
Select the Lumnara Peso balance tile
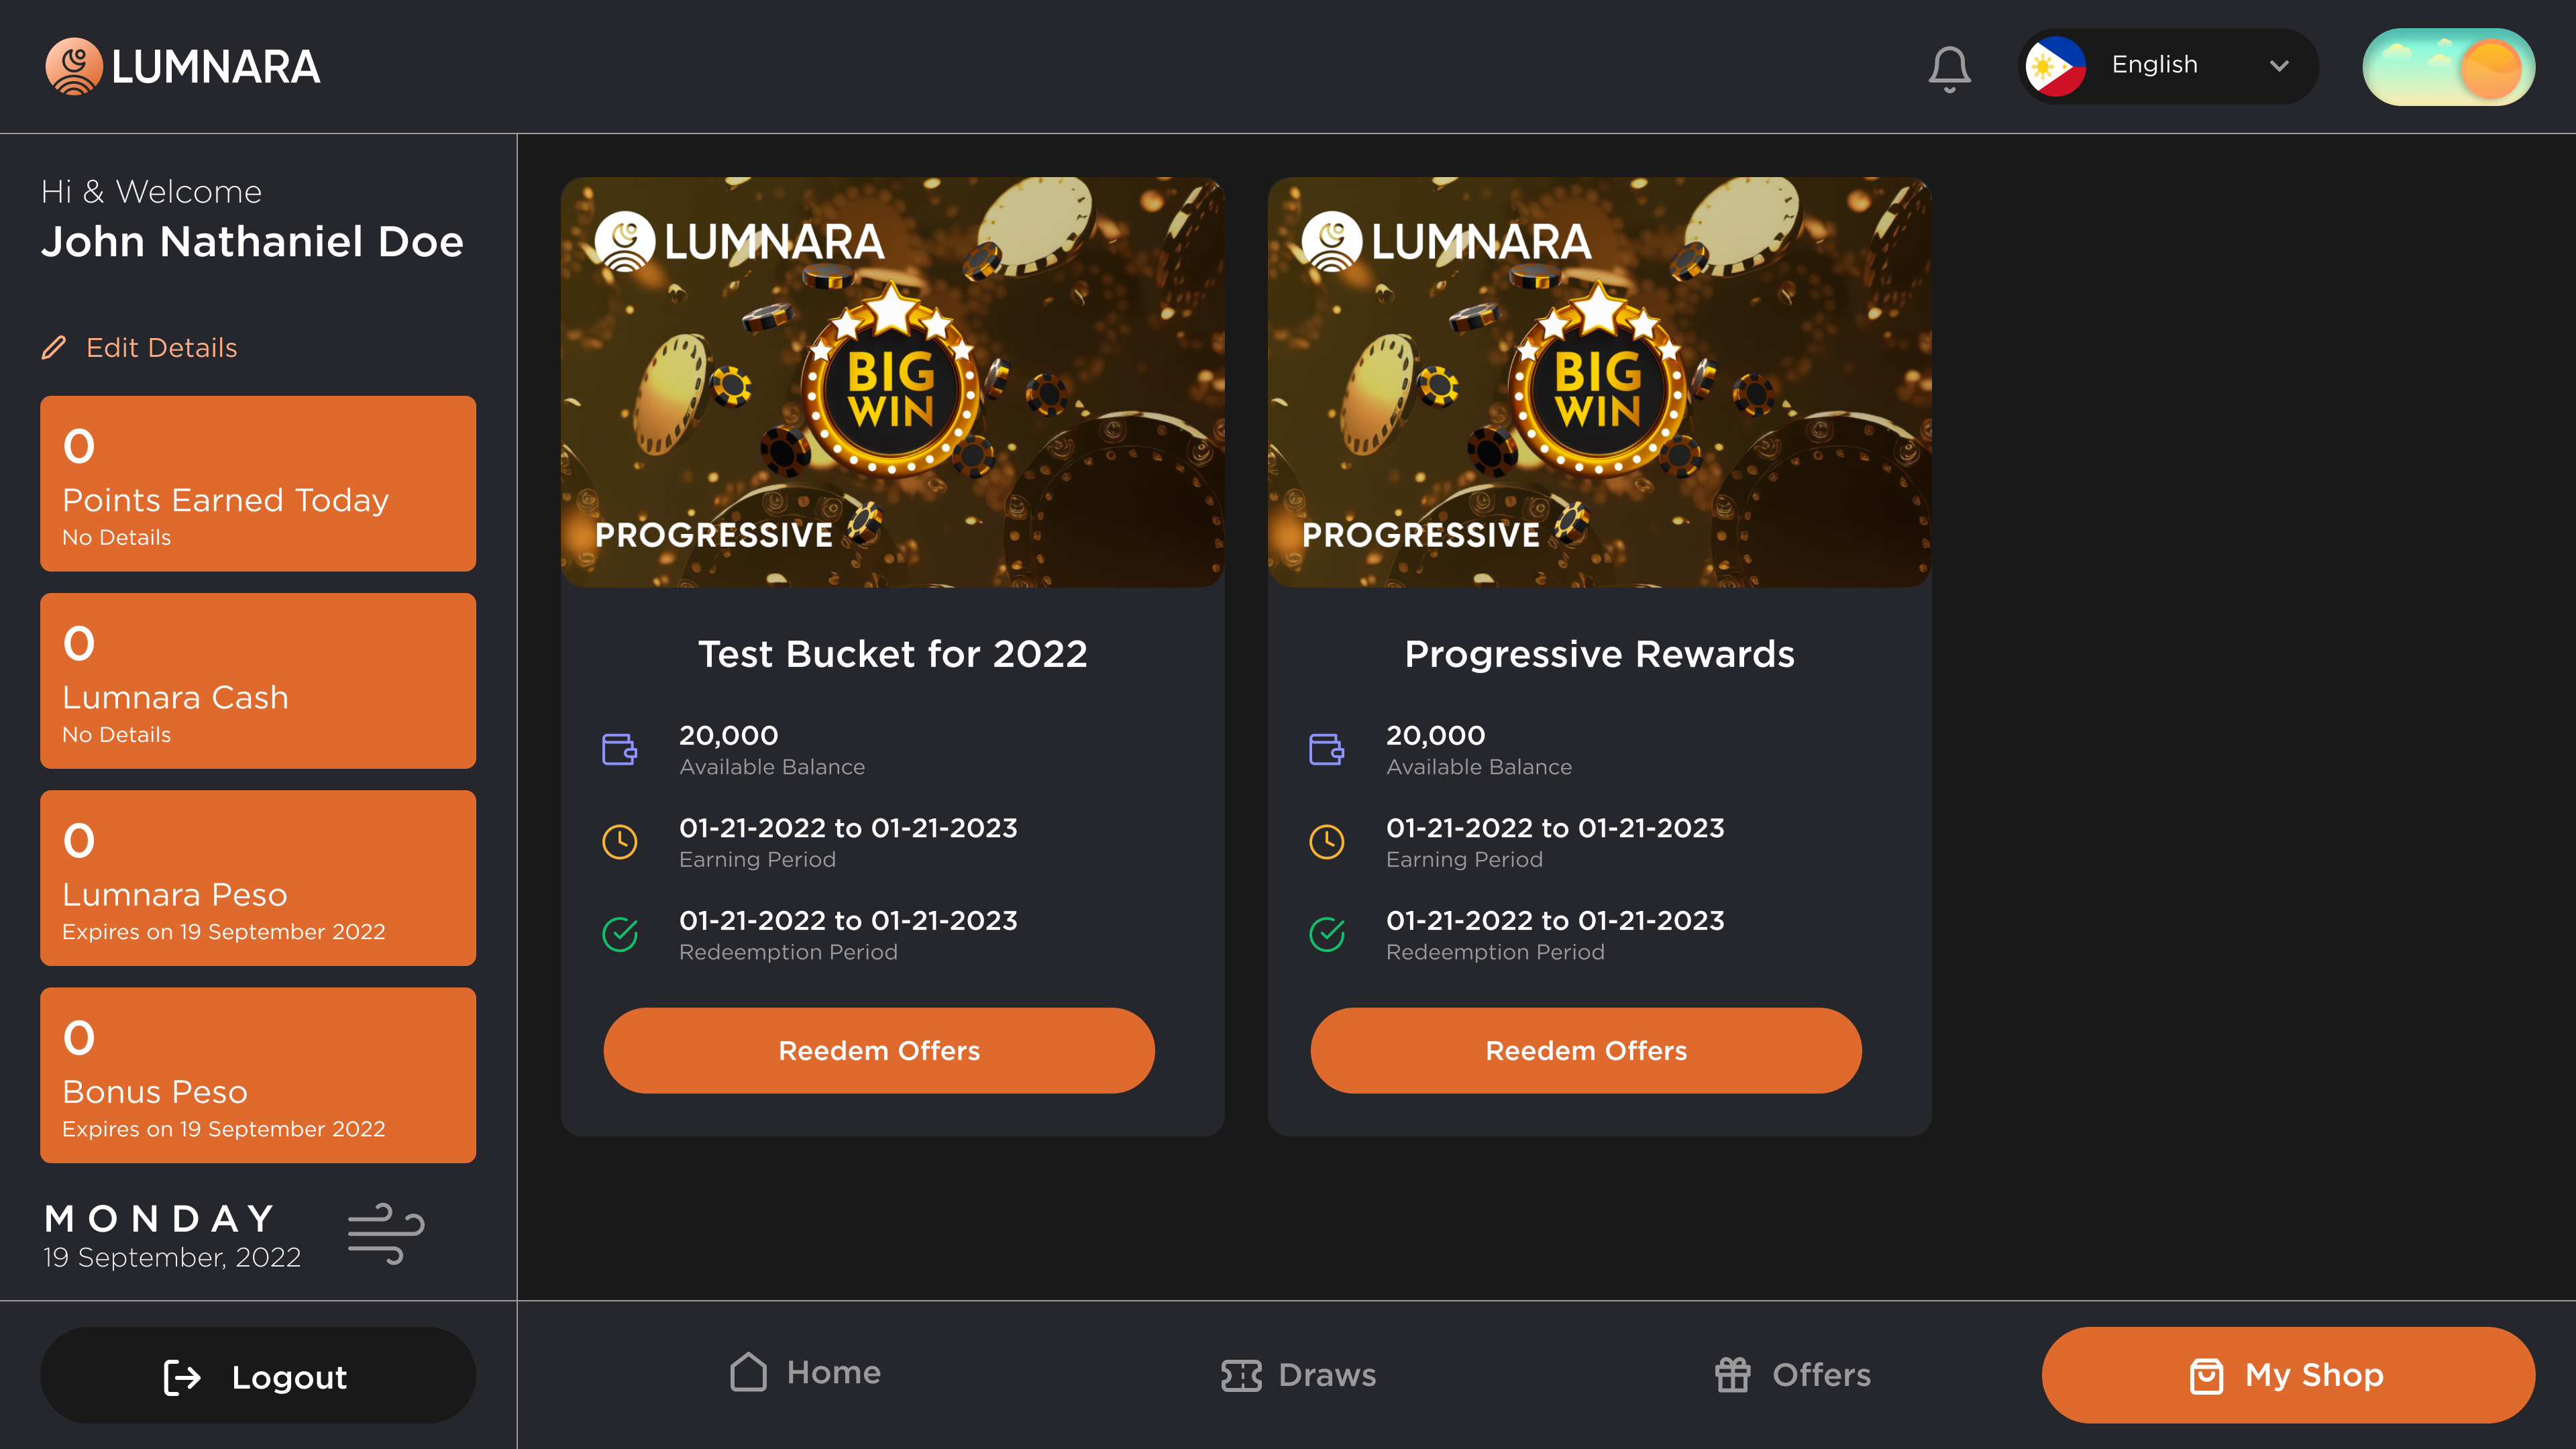[x=257, y=878]
